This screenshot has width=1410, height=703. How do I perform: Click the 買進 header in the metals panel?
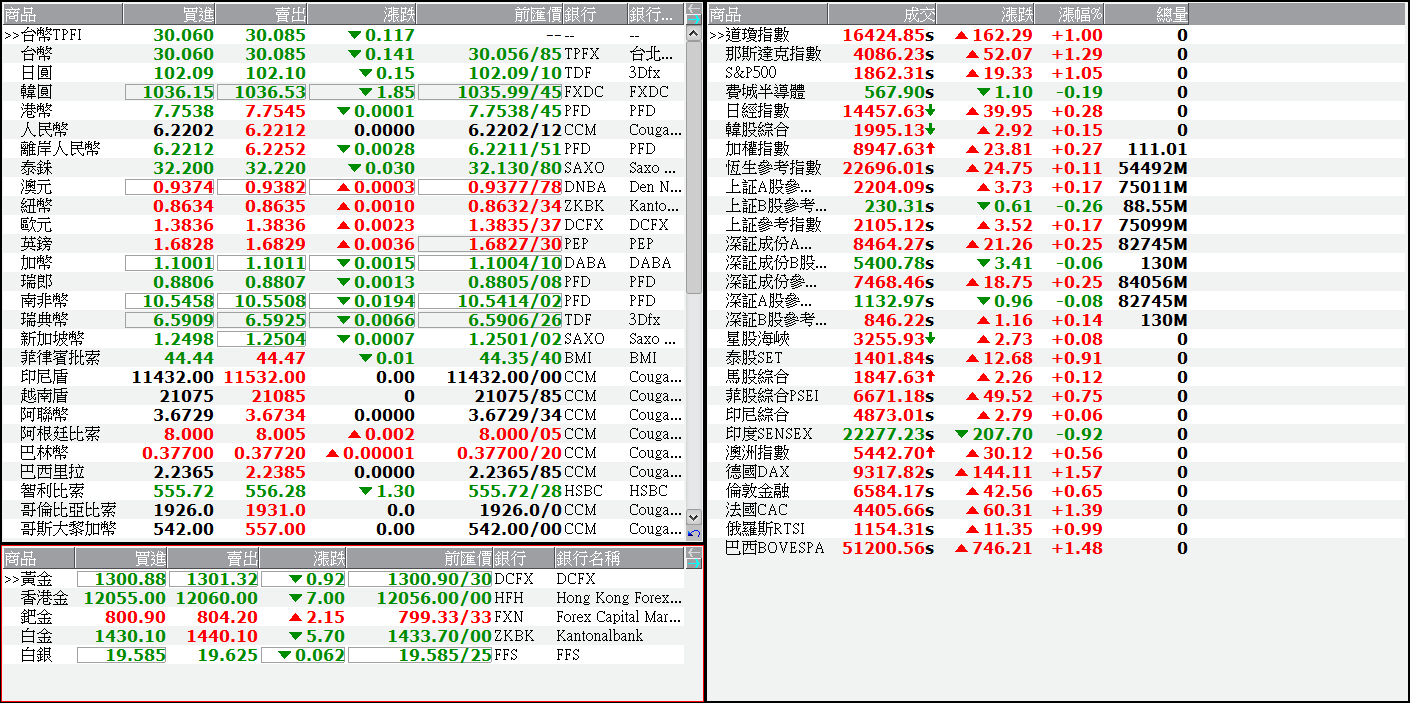point(121,558)
